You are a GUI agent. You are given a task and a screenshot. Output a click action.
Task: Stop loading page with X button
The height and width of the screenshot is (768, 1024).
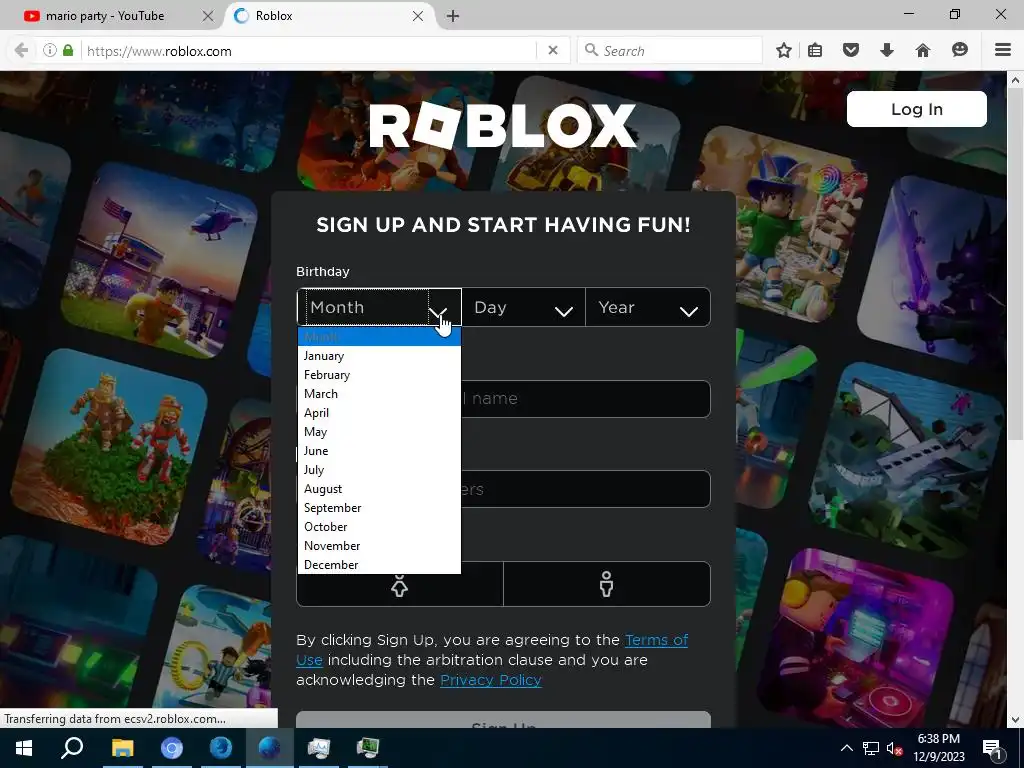point(552,50)
